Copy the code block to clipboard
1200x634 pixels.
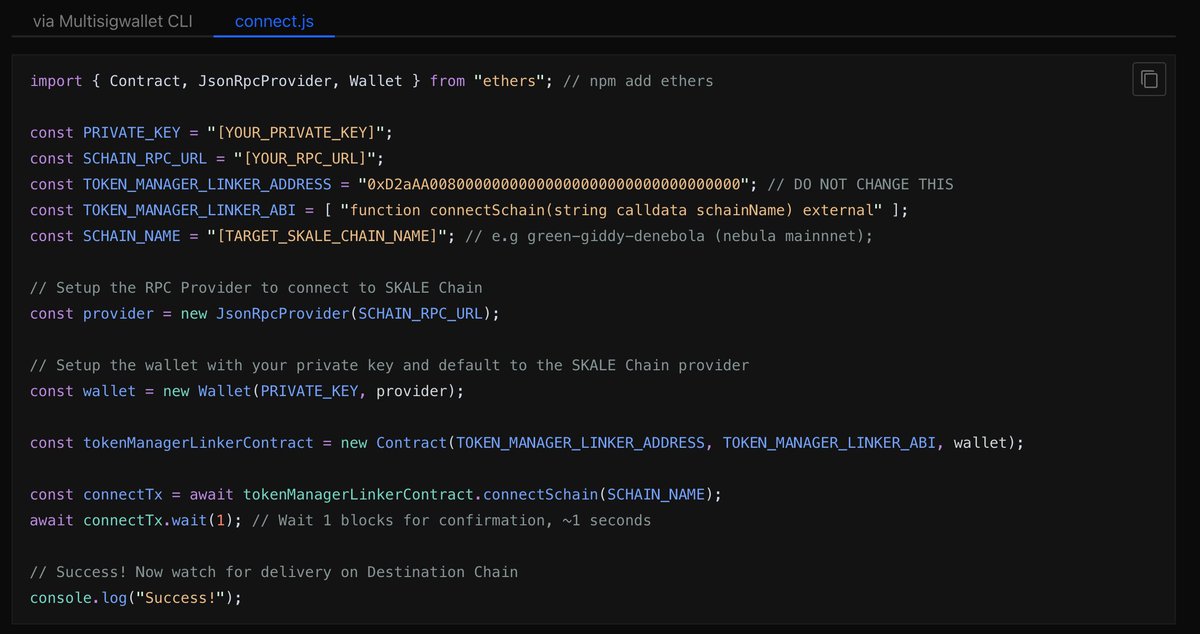click(1149, 79)
